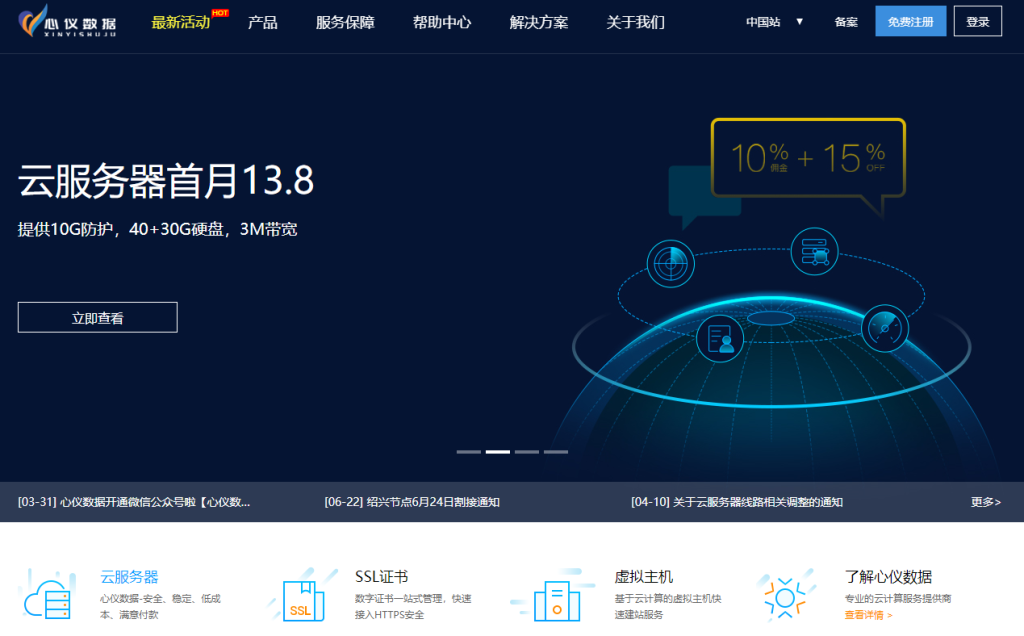Image resolution: width=1024 pixels, height=636 pixels.
Task: Click the 立即查看 banner button
Action: (x=97, y=317)
